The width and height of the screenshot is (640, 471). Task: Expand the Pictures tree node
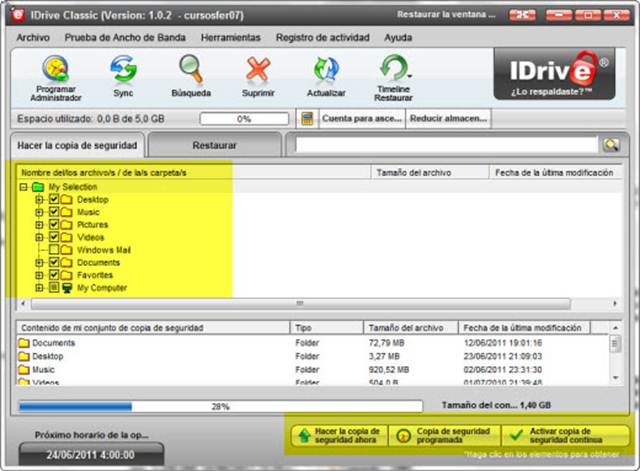[39, 224]
